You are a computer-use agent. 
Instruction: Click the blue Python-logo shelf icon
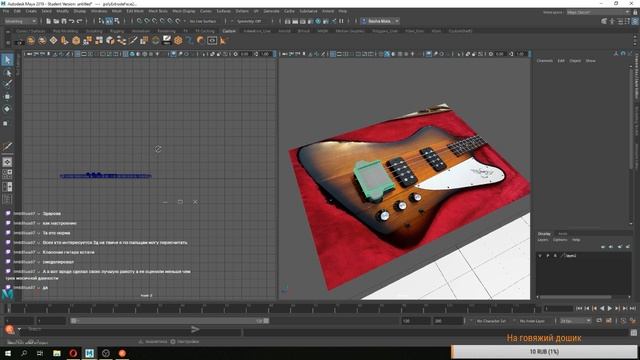[x=189, y=40]
